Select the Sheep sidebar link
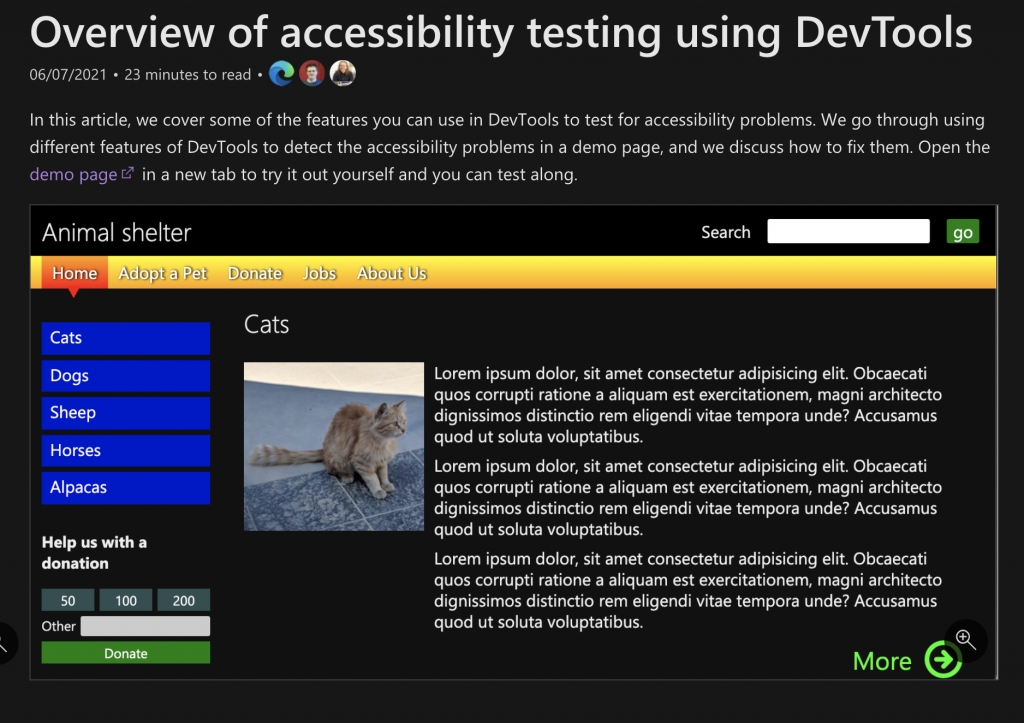This screenshot has width=1024, height=723. pyautogui.click(x=126, y=413)
